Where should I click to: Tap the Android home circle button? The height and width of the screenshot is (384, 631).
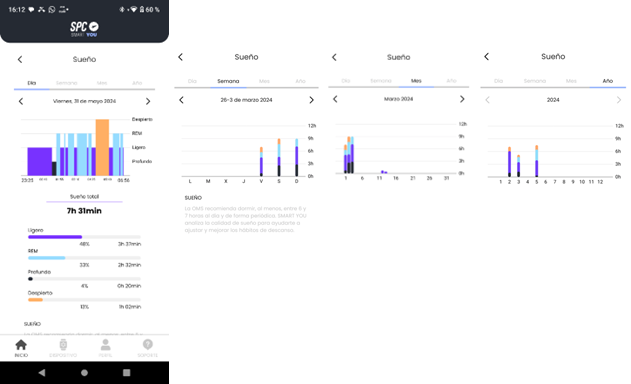[84, 373]
